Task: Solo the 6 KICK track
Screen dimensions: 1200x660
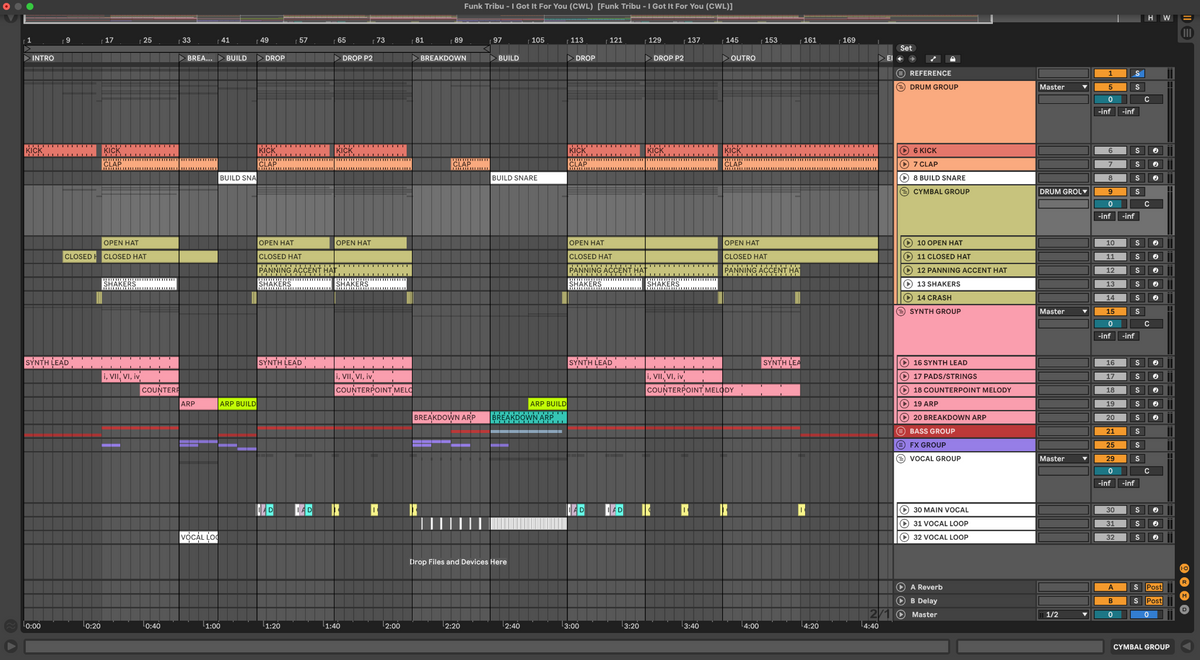Action: tap(1136, 150)
